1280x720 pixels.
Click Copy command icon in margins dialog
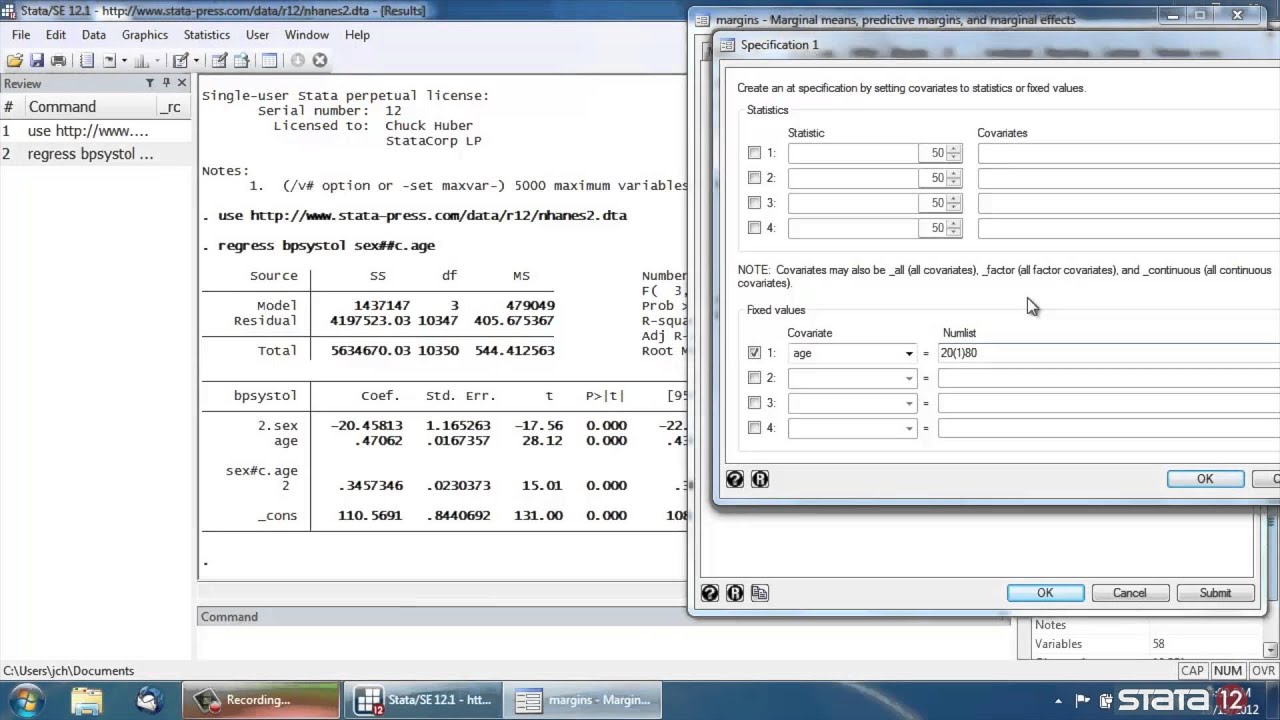pyautogui.click(x=760, y=592)
